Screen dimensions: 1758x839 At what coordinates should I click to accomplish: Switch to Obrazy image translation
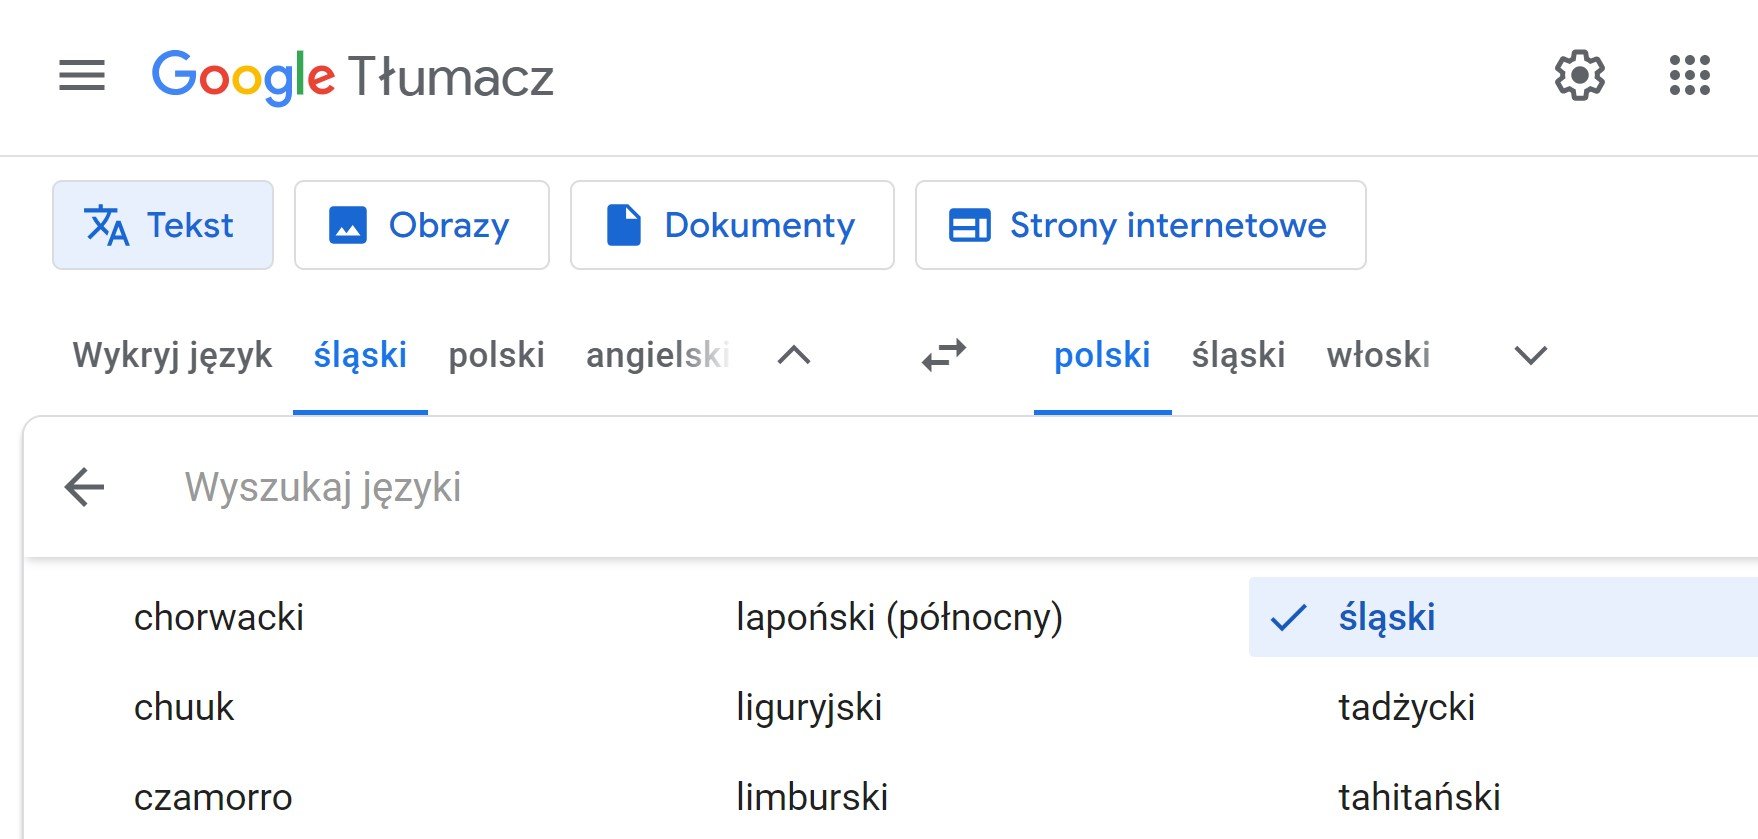[421, 225]
